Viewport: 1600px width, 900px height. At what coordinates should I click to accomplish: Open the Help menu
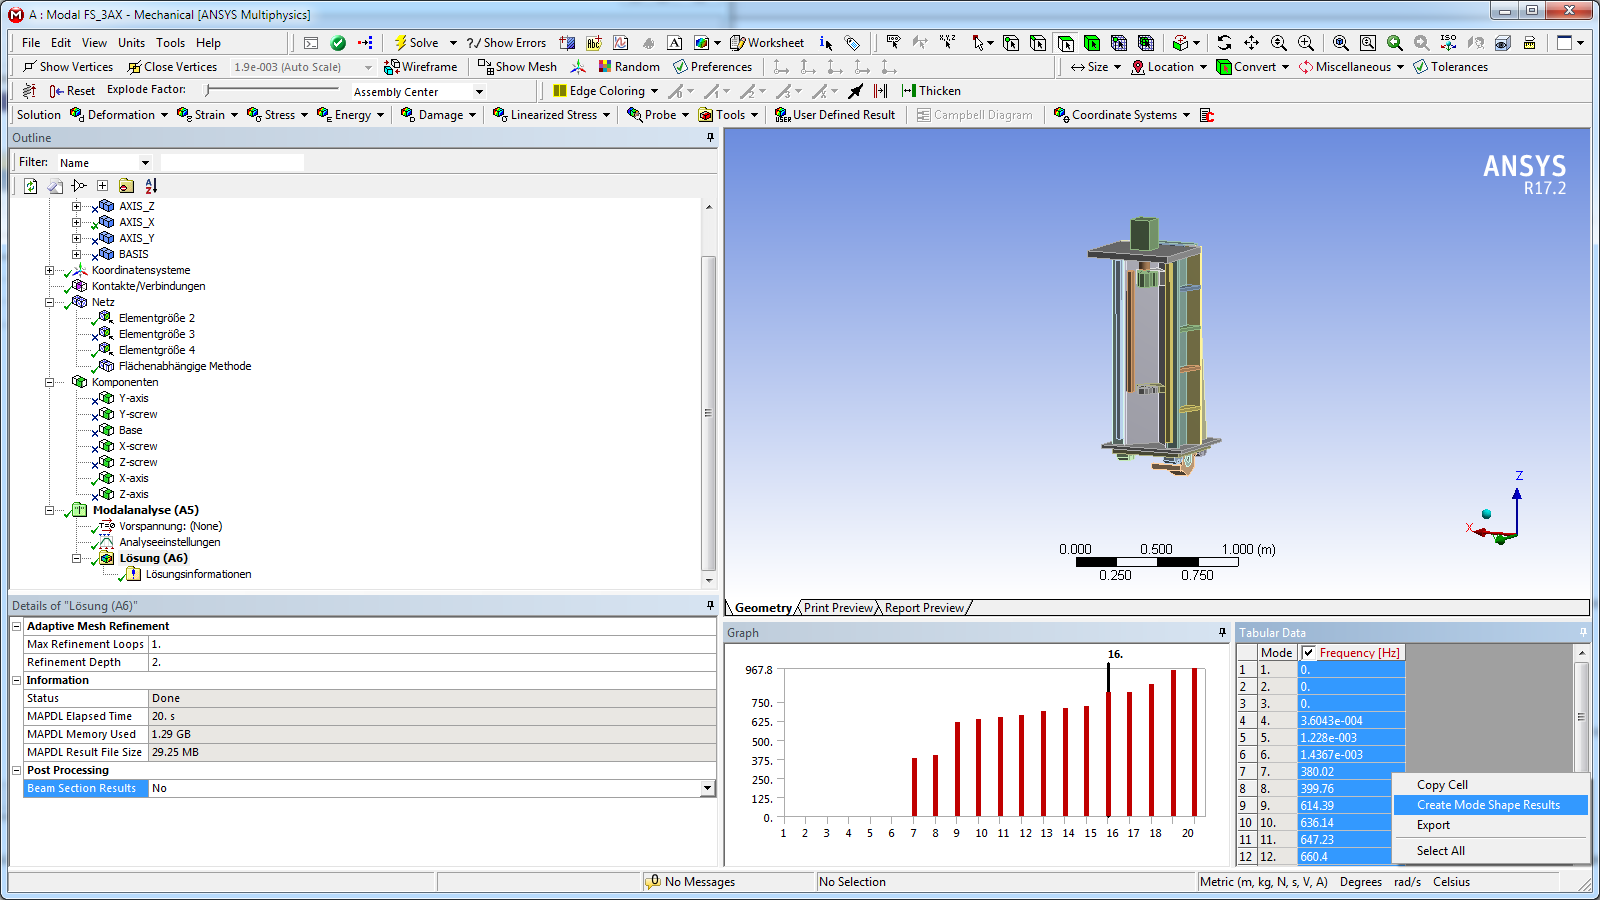(x=208, y=43)
